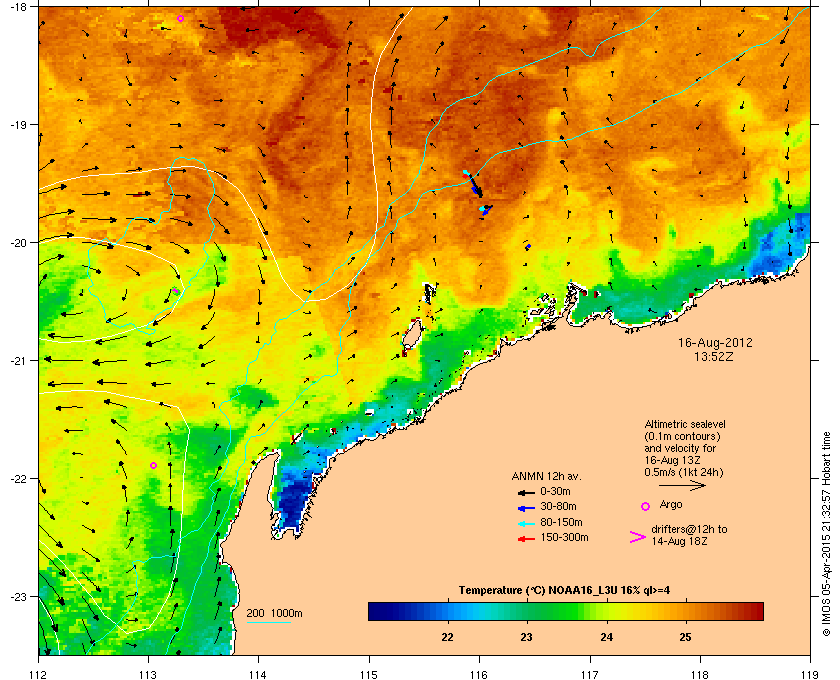Click the red 150-300m legend arrow
This screenshot has width=840, height=680.
coord(526,539)
